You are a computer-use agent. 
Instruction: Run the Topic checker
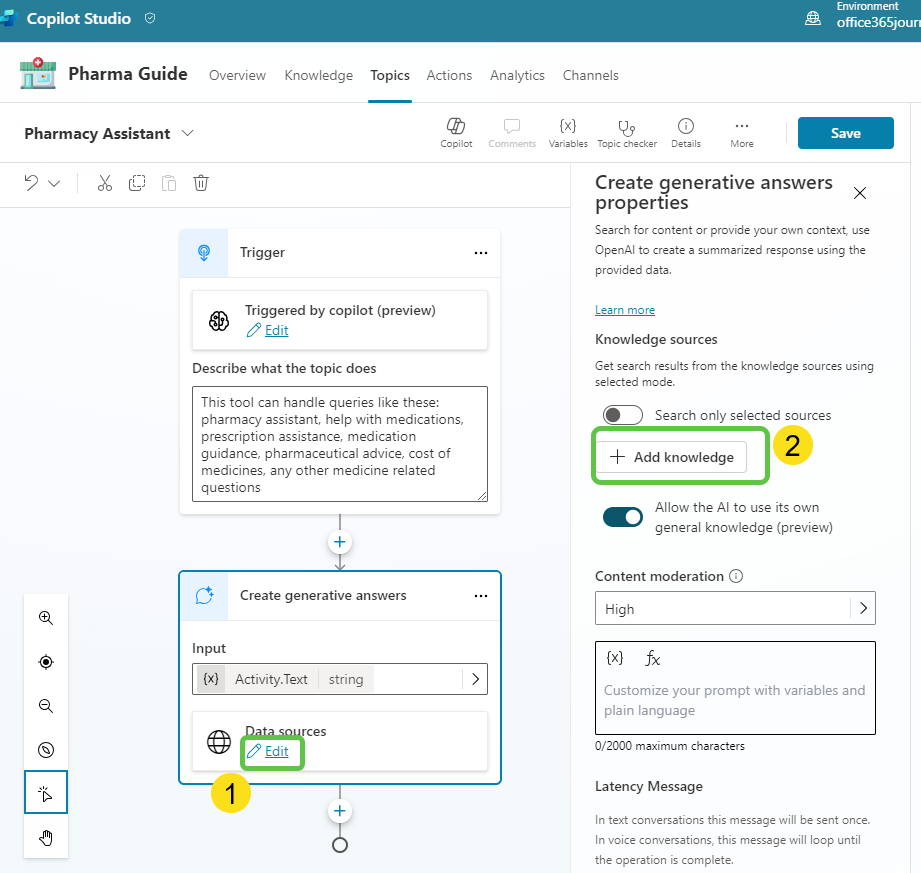tap(626, 131)
